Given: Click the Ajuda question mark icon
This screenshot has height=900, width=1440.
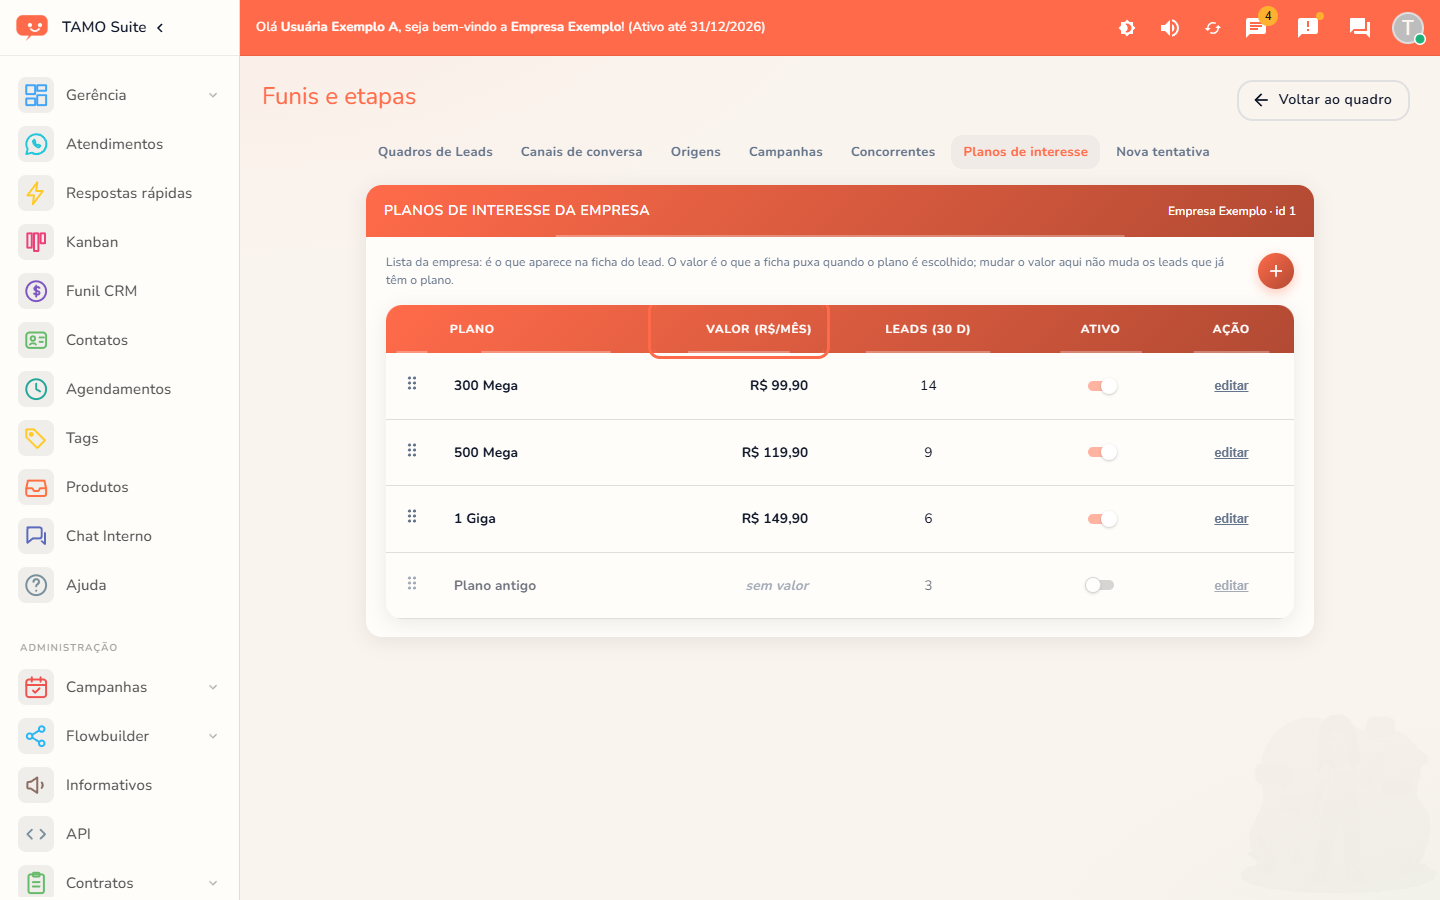Looking at the screenshot, I should [36, 585].
